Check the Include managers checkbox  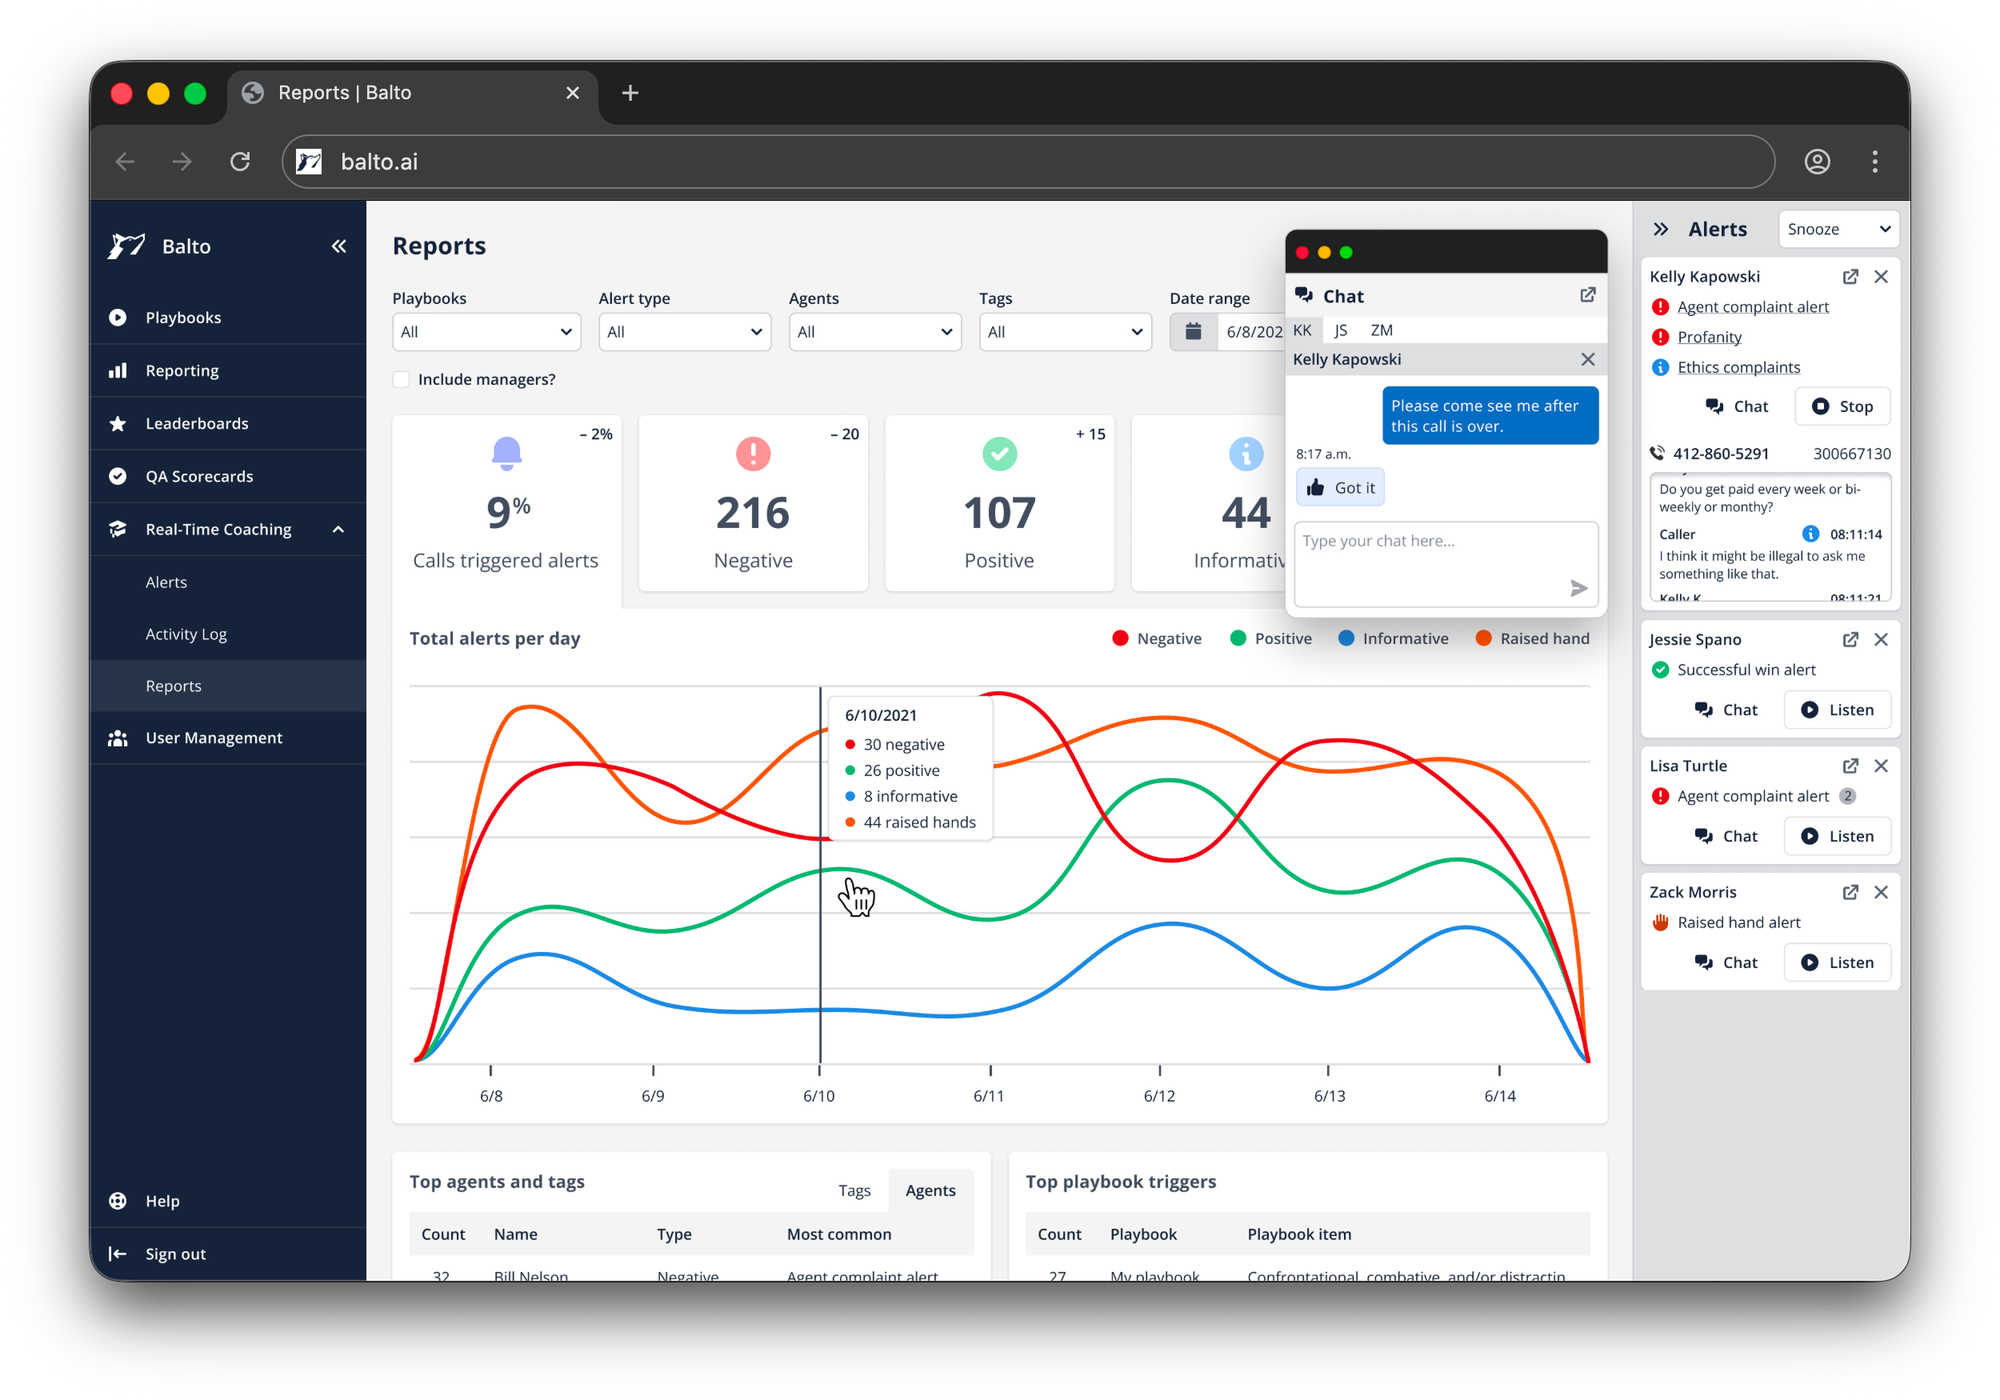402,380
